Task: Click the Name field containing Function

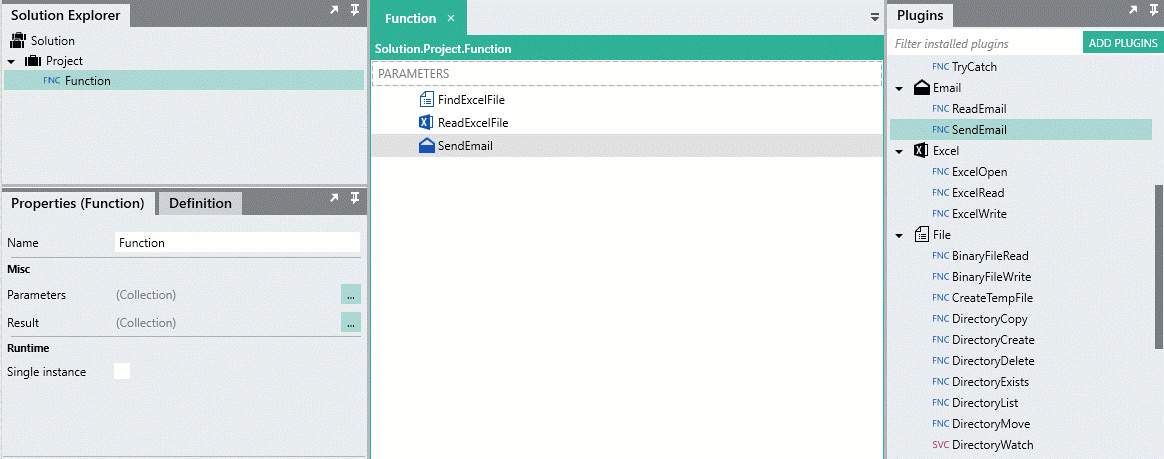Action: (238, 242)
